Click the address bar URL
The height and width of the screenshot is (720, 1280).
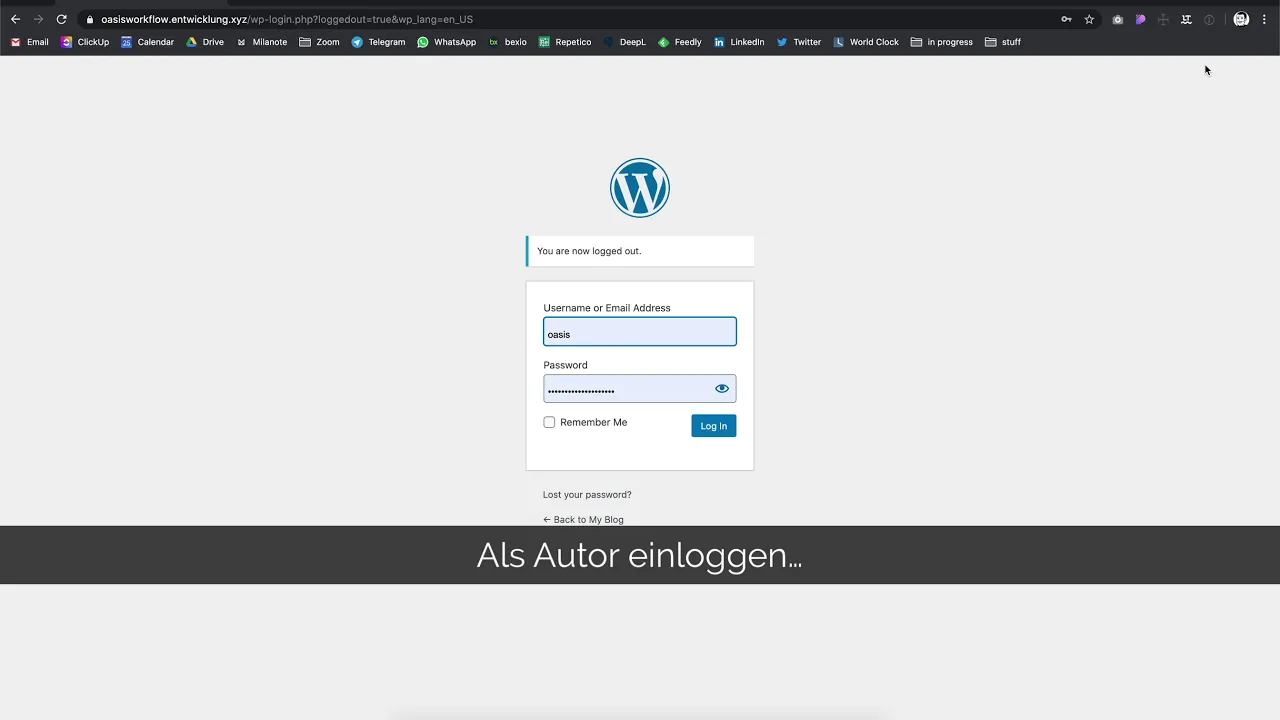pos(287,19)
